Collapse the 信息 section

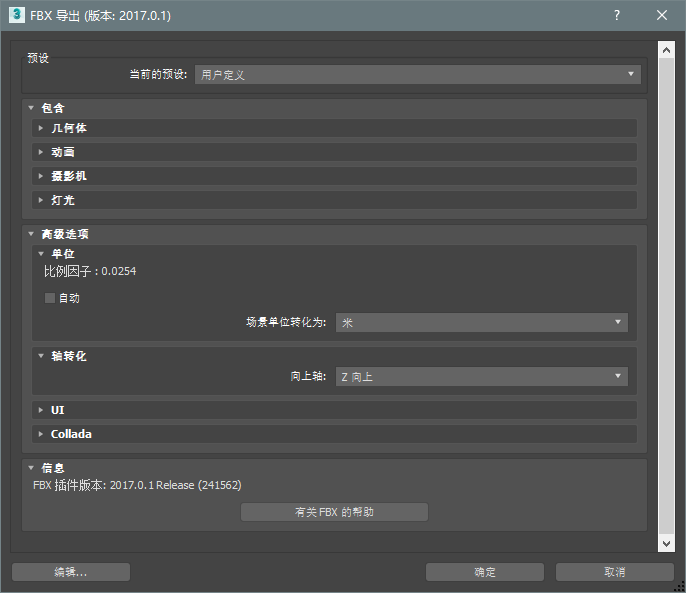pyautogui.click(x=31, y=468)
